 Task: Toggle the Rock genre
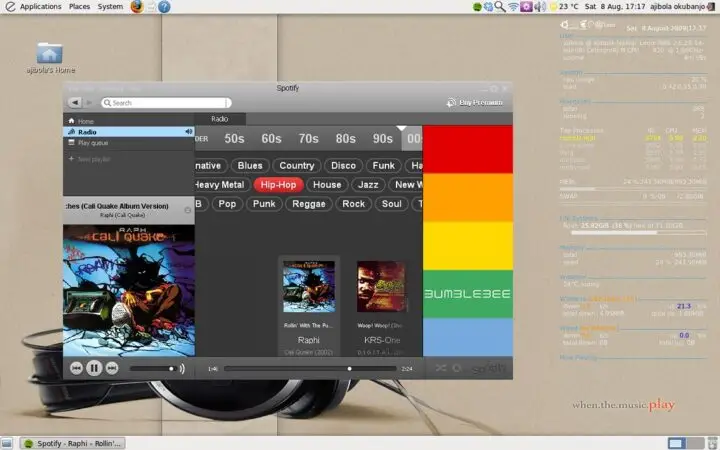[354, 204]
